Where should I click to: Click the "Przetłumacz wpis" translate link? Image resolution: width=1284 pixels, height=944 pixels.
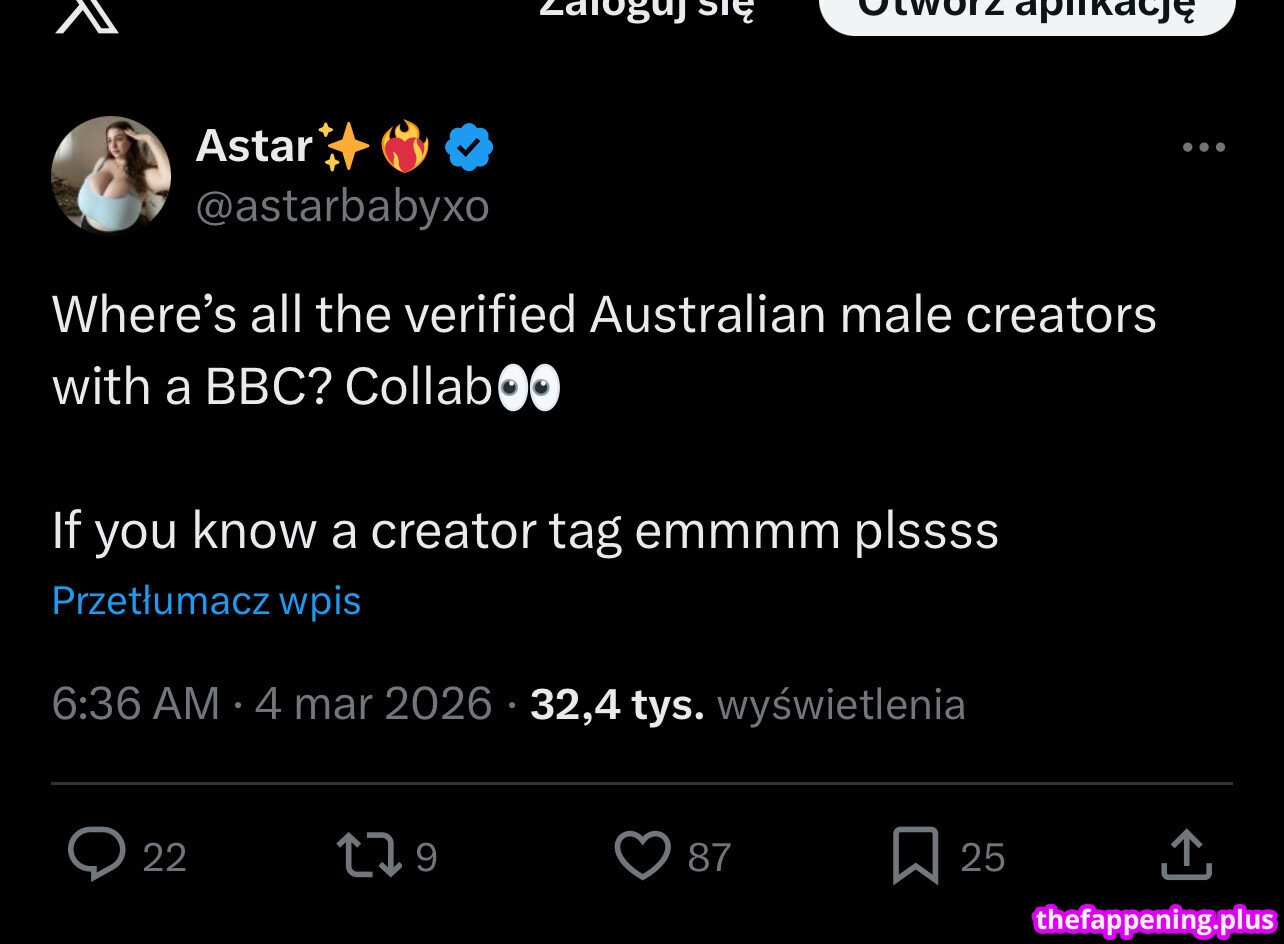pos(206,601)
